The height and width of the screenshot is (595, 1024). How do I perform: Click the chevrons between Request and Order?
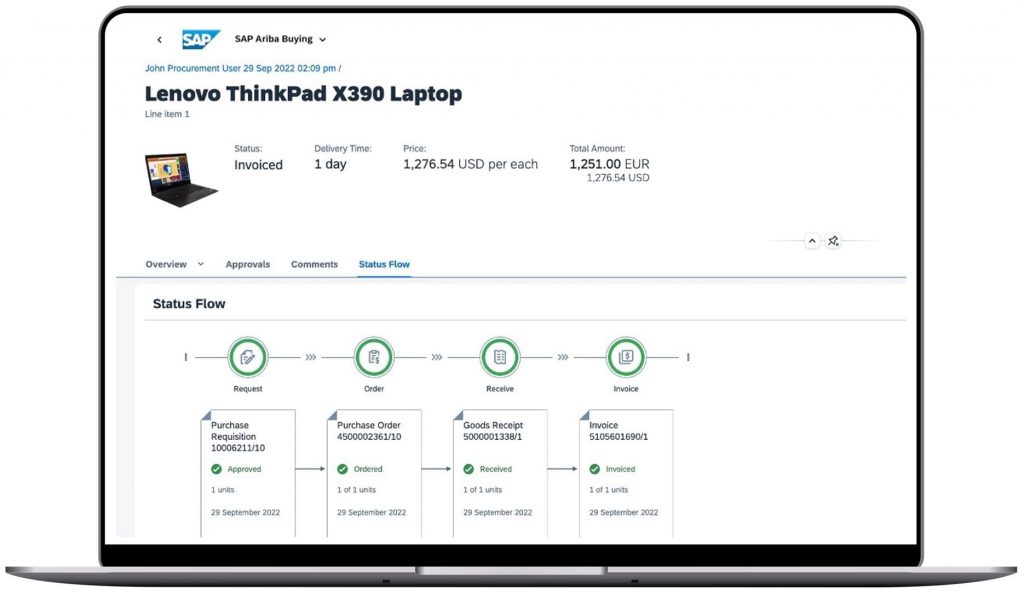(x=311, y=357)
